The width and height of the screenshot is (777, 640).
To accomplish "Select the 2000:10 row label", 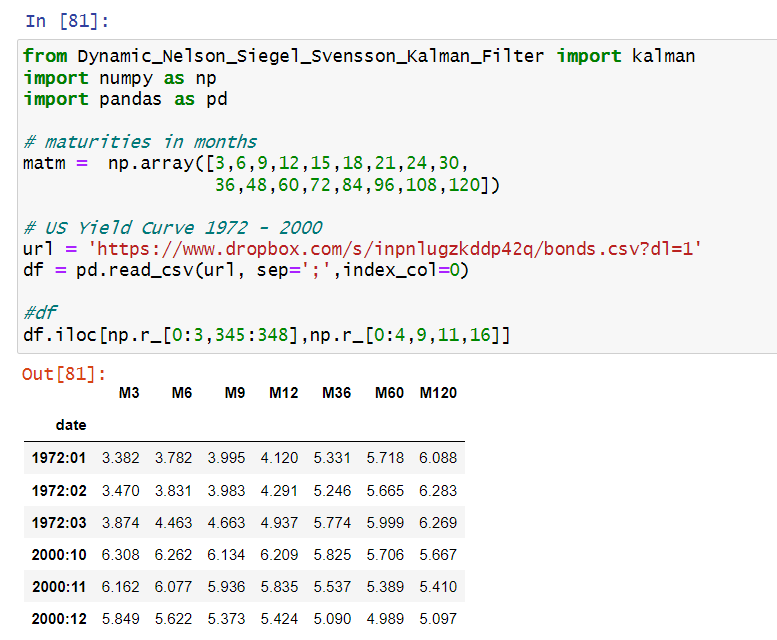I will (59, 555).
